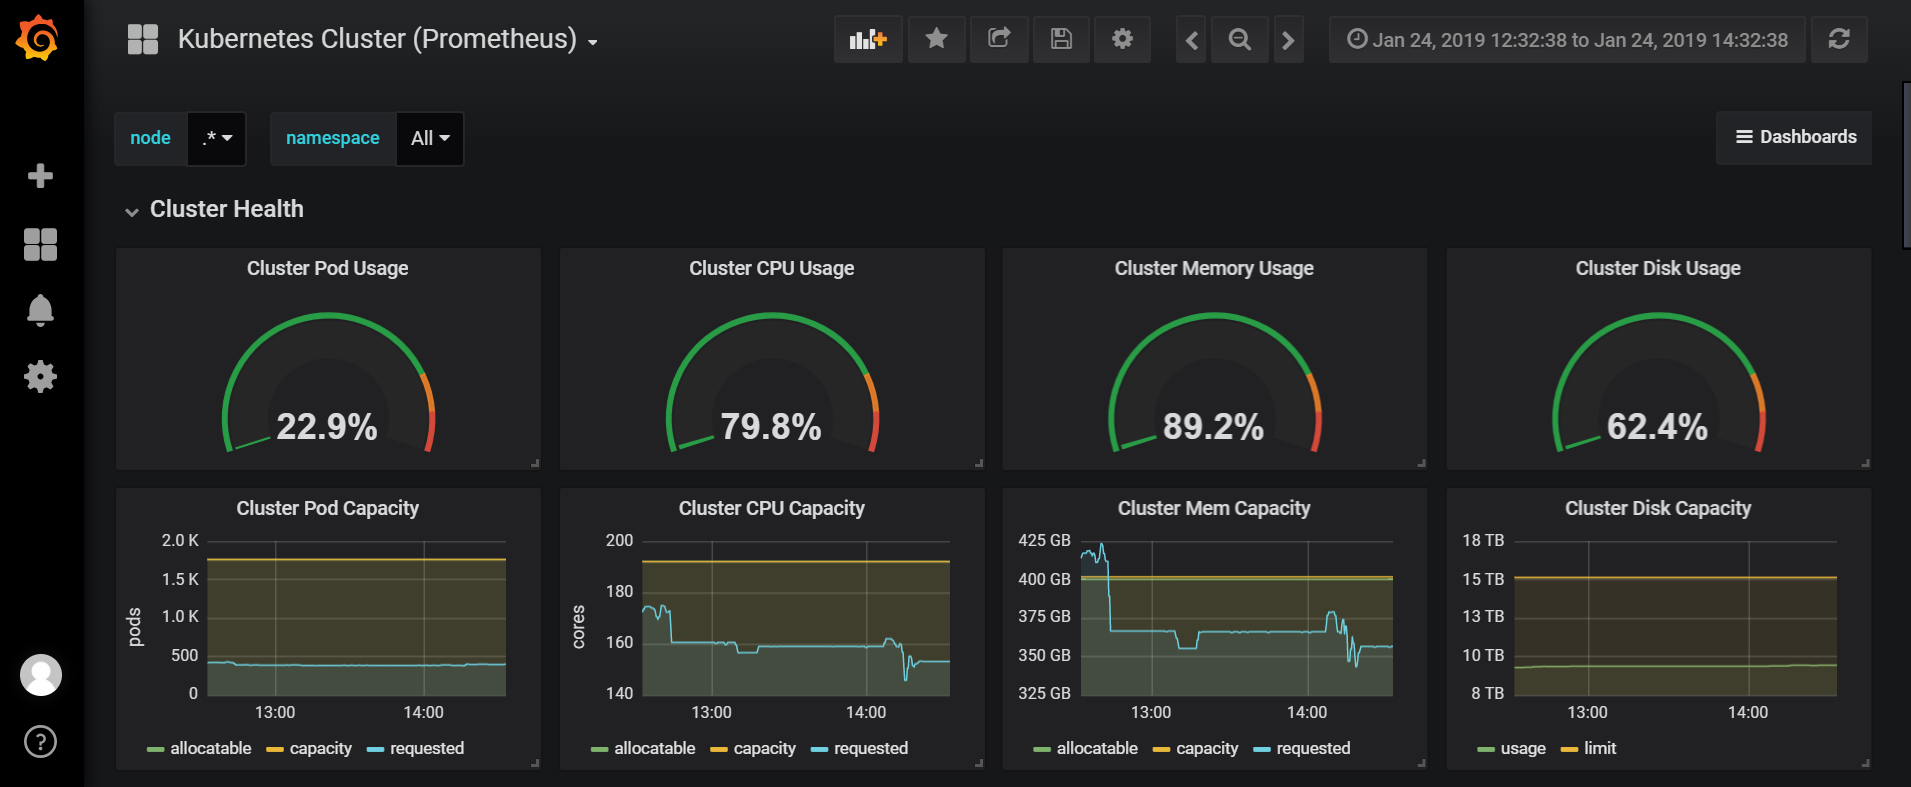Toggle the requested series in CPU Capacity legend
Screen dimensions: 1911x787
coord(870,748)
